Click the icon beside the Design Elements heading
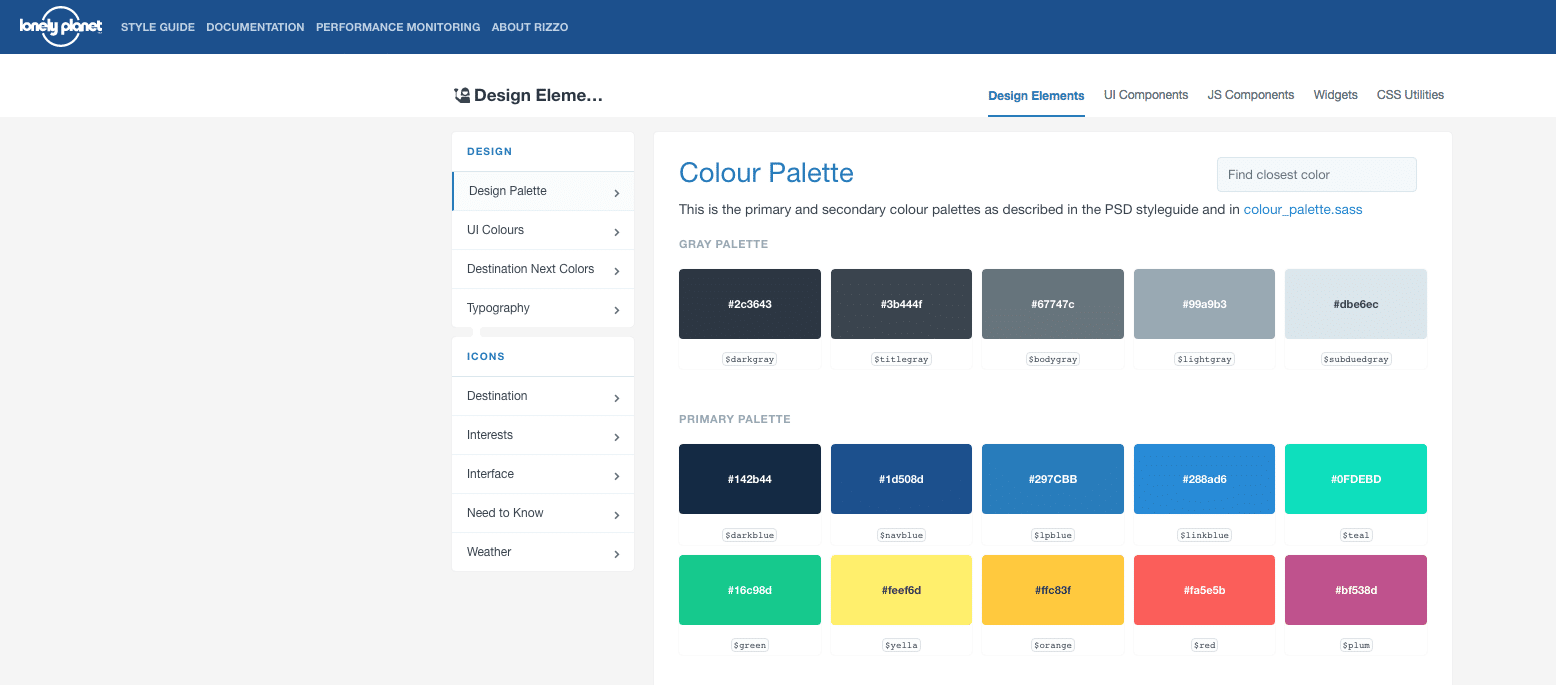Image resolution: width=1556 pixels, height=685 pixels. [462, 95]
